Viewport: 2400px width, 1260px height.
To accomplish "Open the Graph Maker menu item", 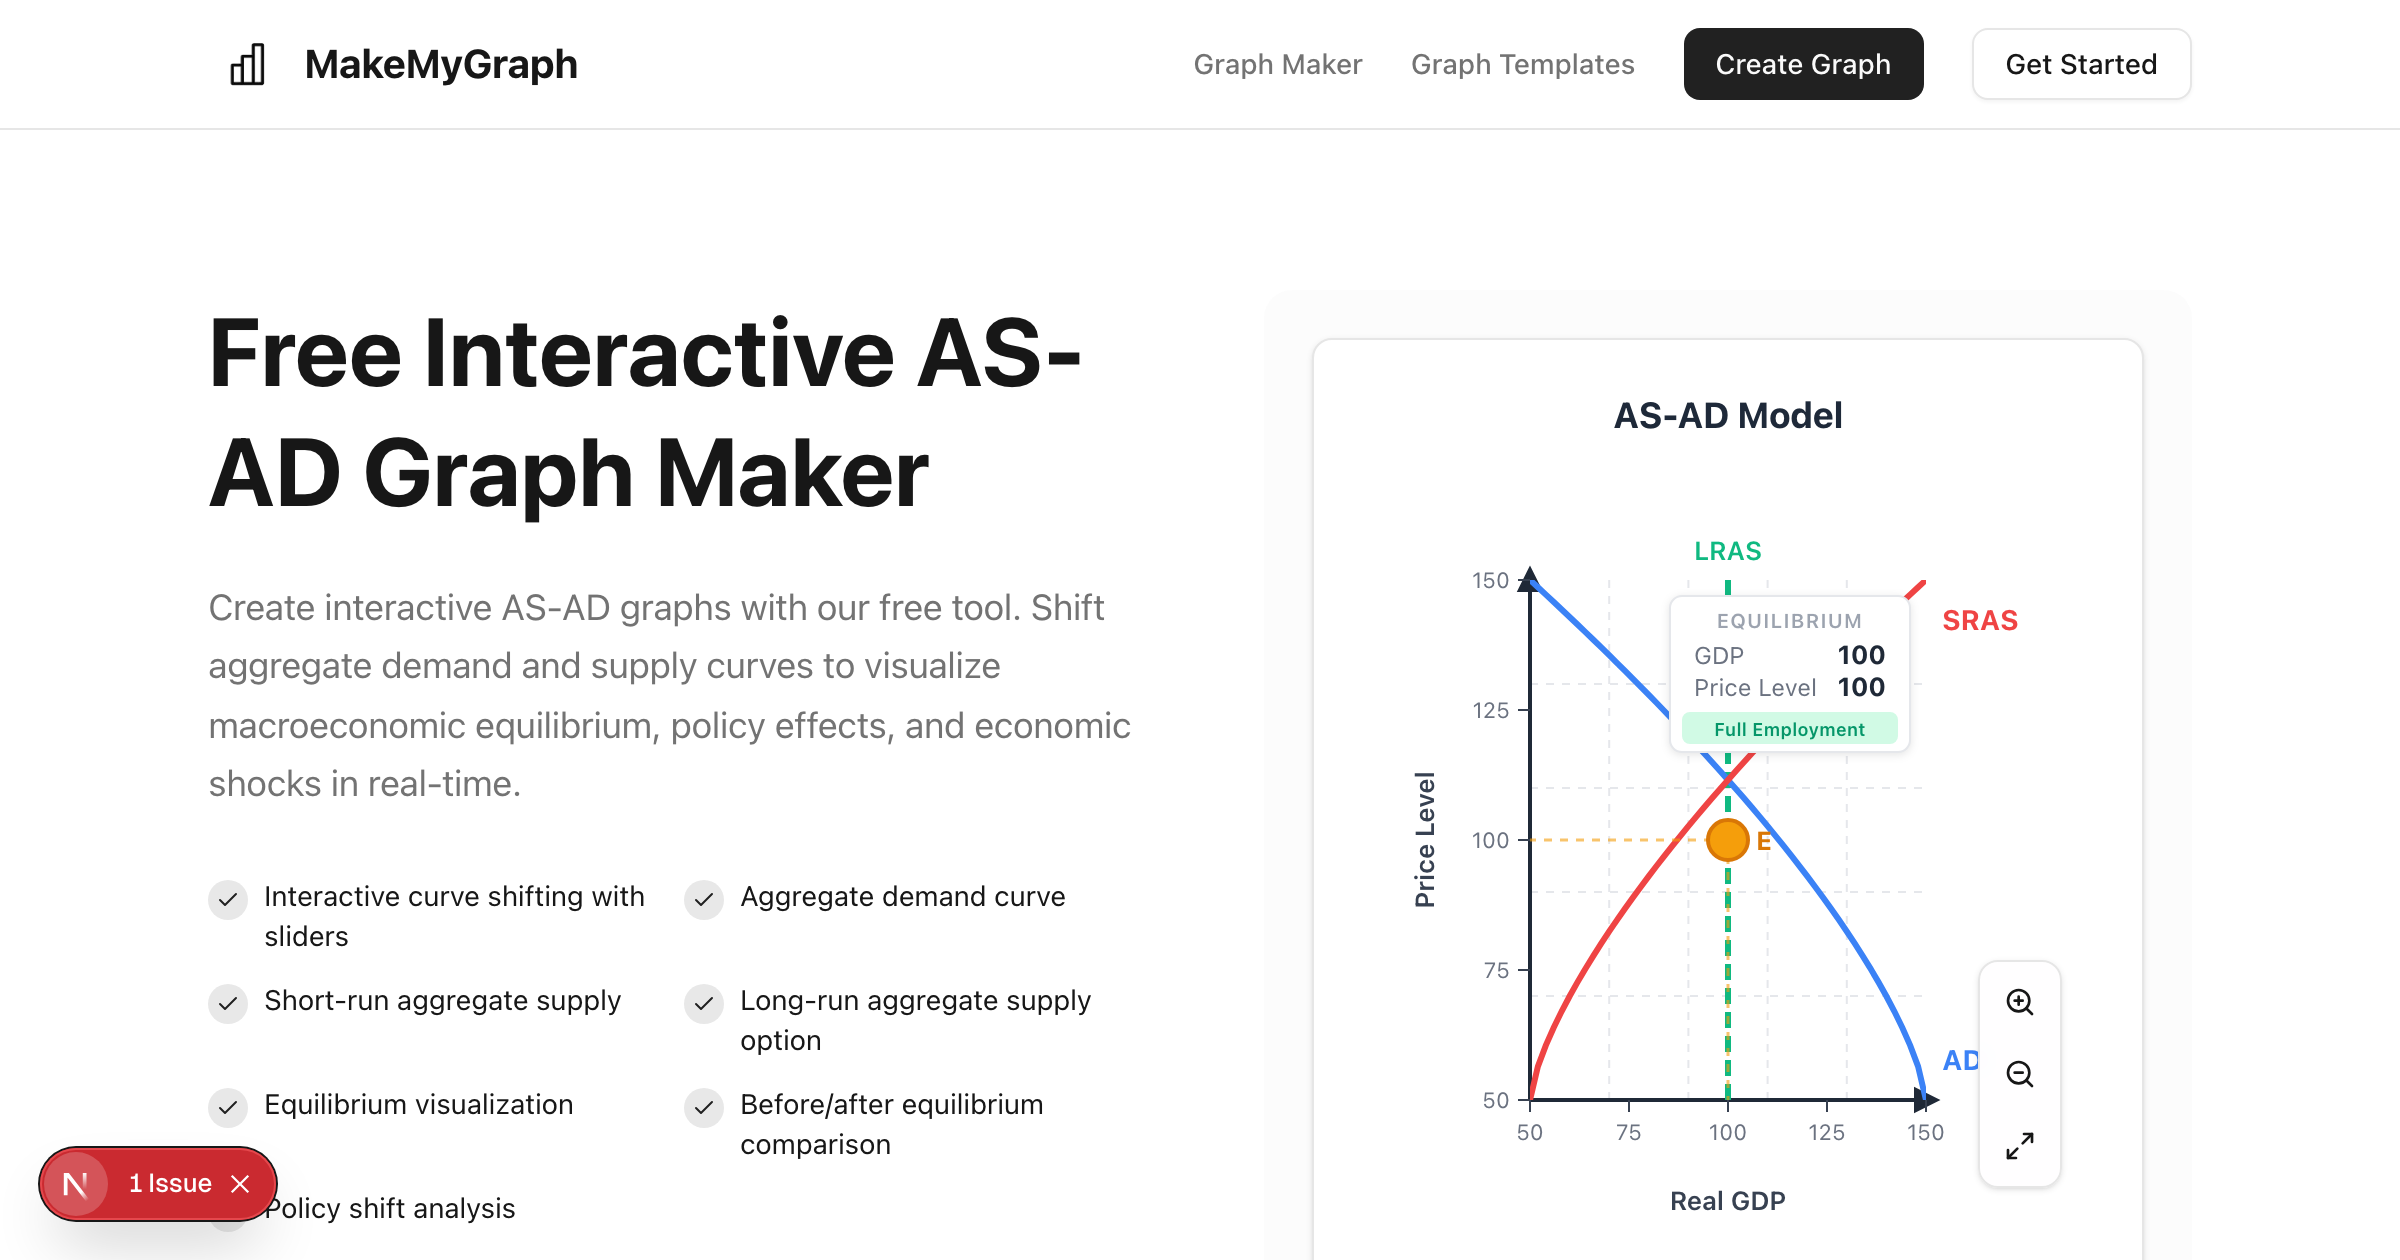I will tap(1277, 64).
